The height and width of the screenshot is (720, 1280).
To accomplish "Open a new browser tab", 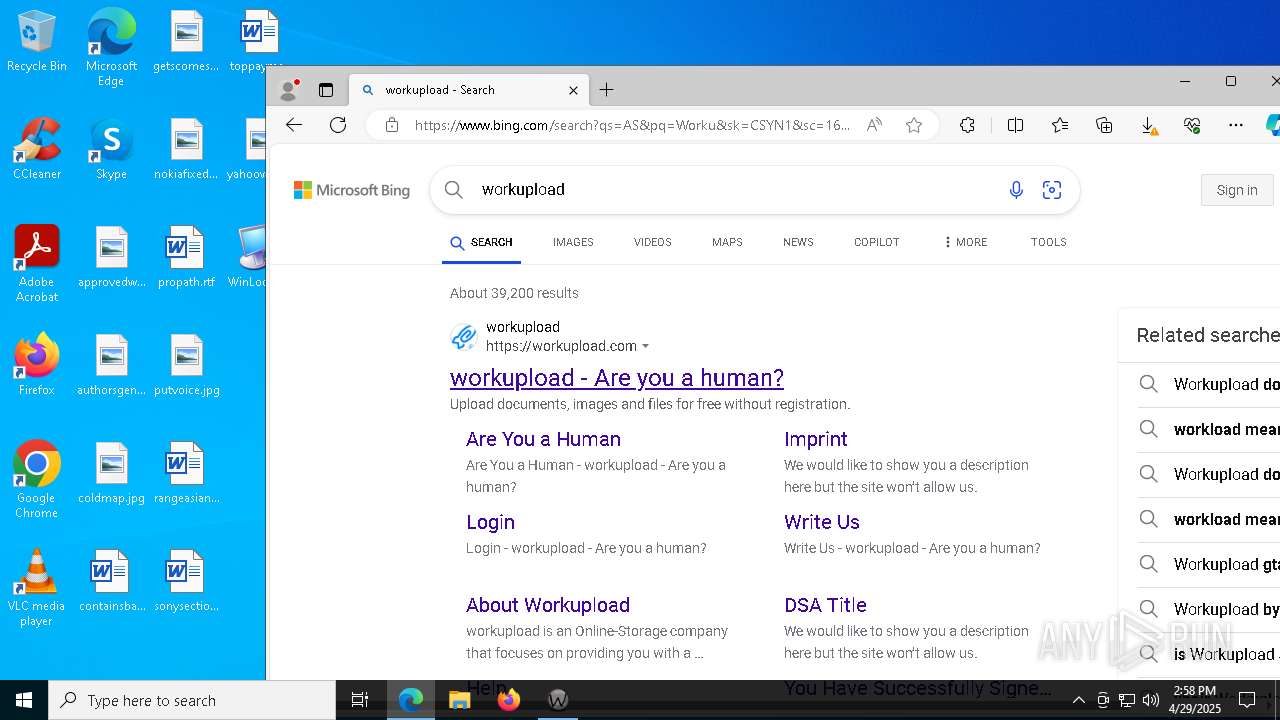I will [606, 90].
